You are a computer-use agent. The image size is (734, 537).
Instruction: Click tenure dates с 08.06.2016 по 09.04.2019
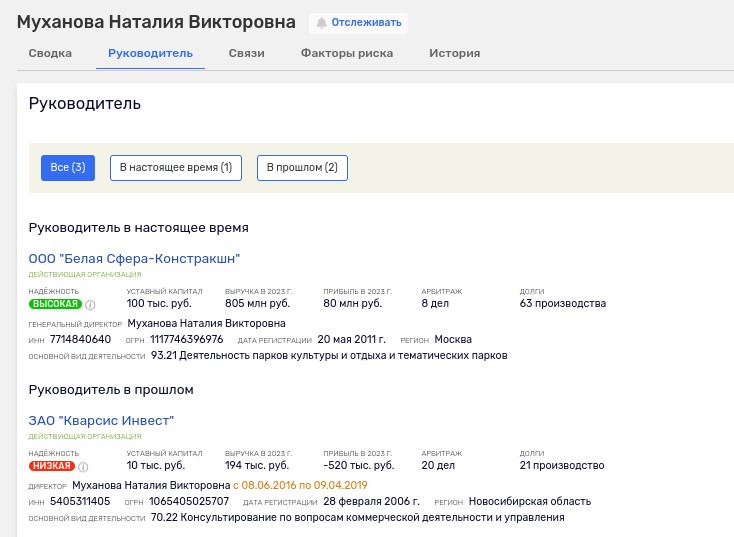(x=300, y=486)
